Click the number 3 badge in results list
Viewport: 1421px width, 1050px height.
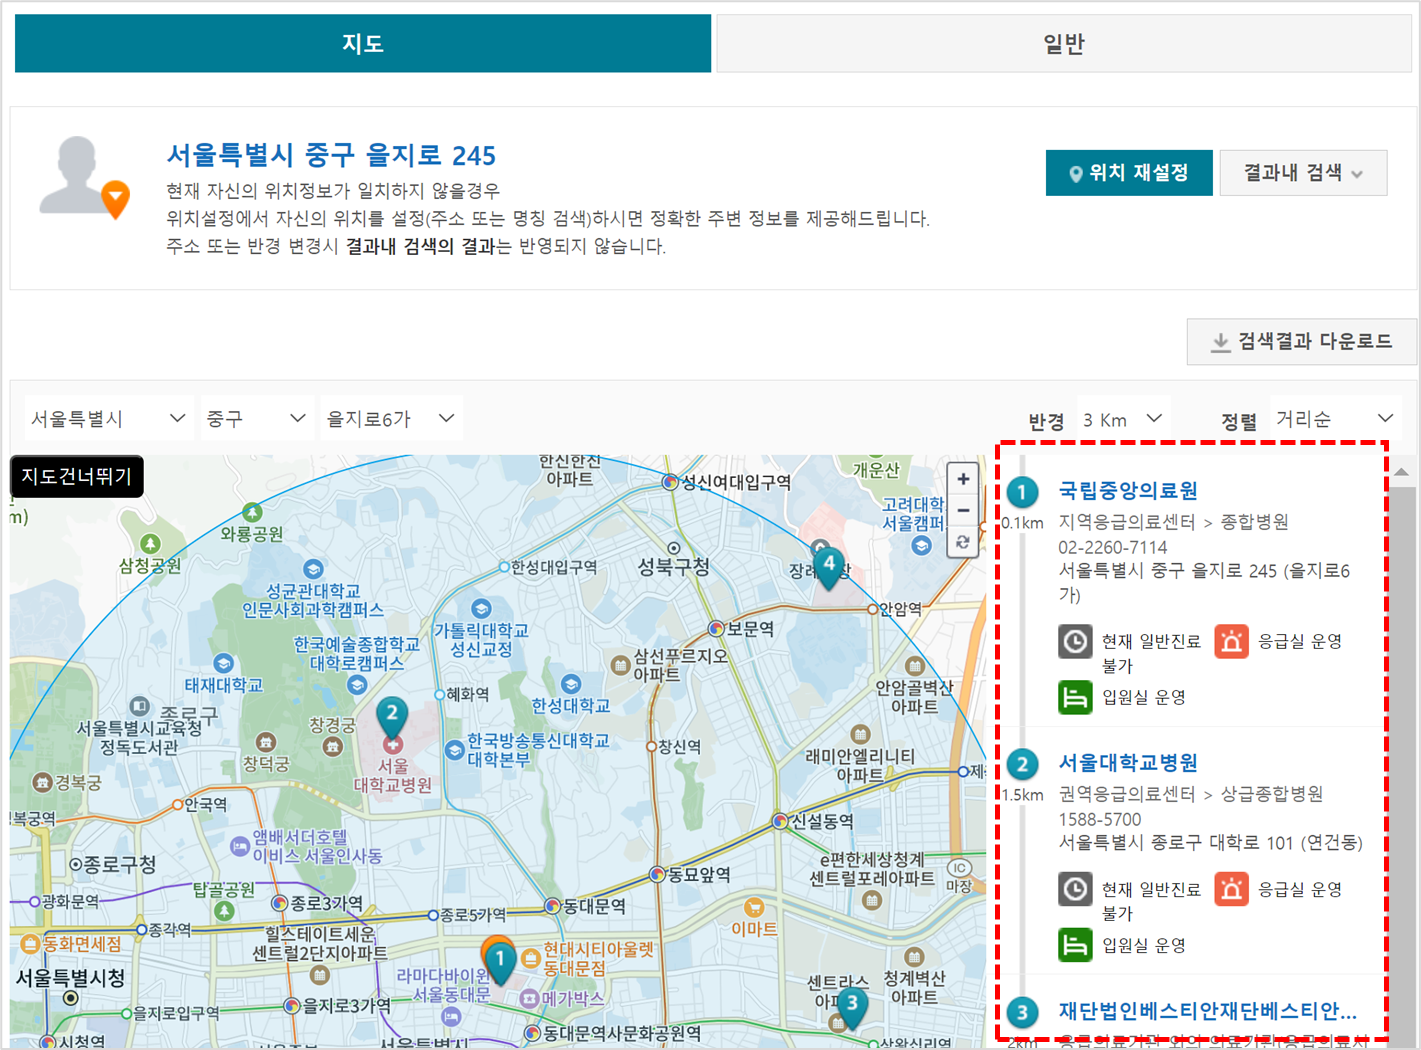pyautogui.click(x=1022, y=1013)
